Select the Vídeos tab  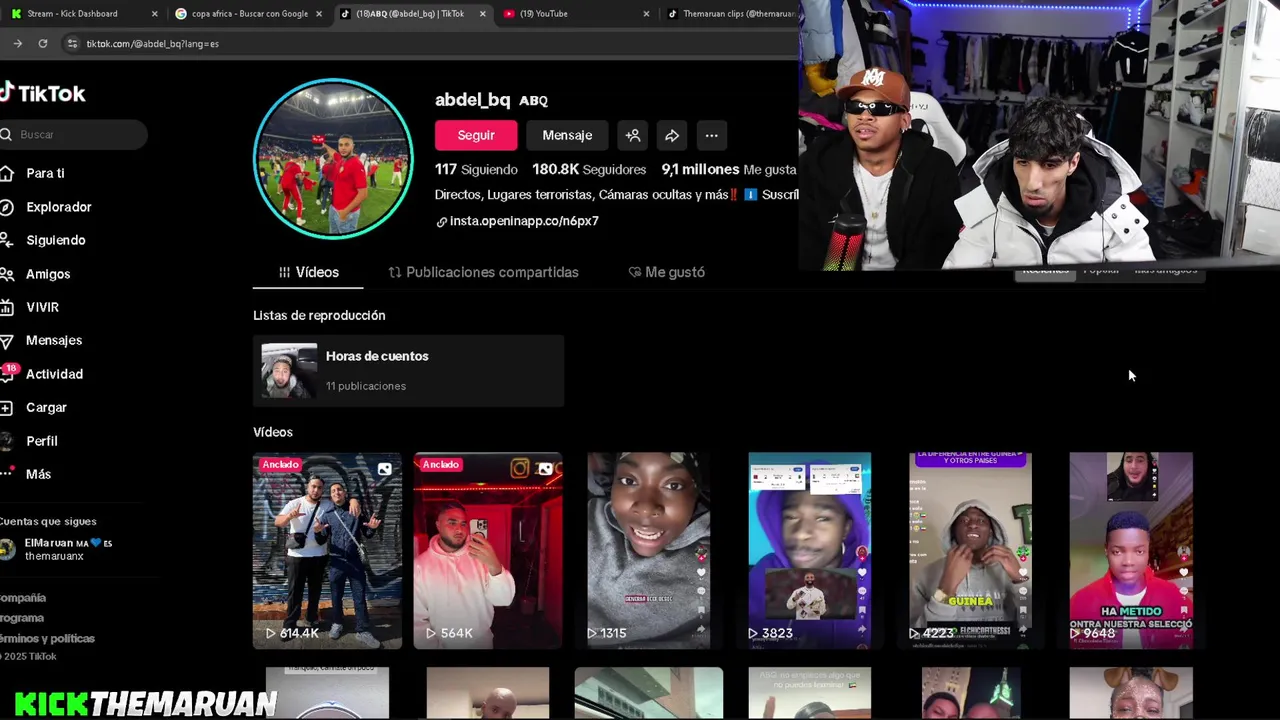click(x=308, y=272)
